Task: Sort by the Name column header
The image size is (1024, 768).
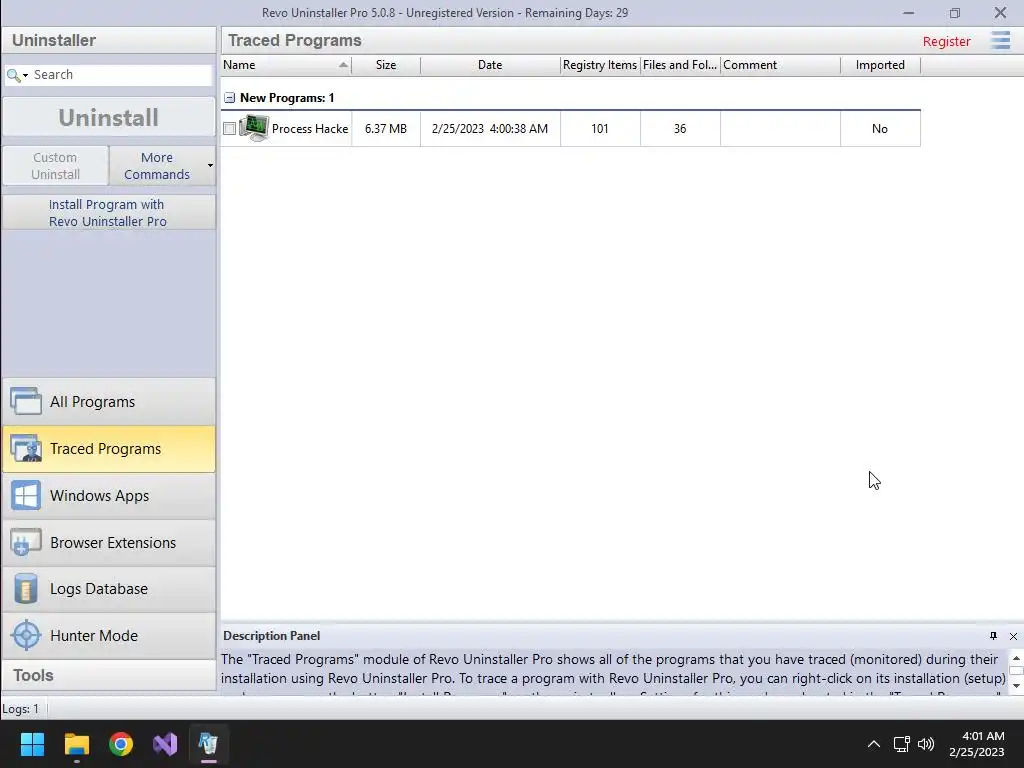Action: [286, 65]
